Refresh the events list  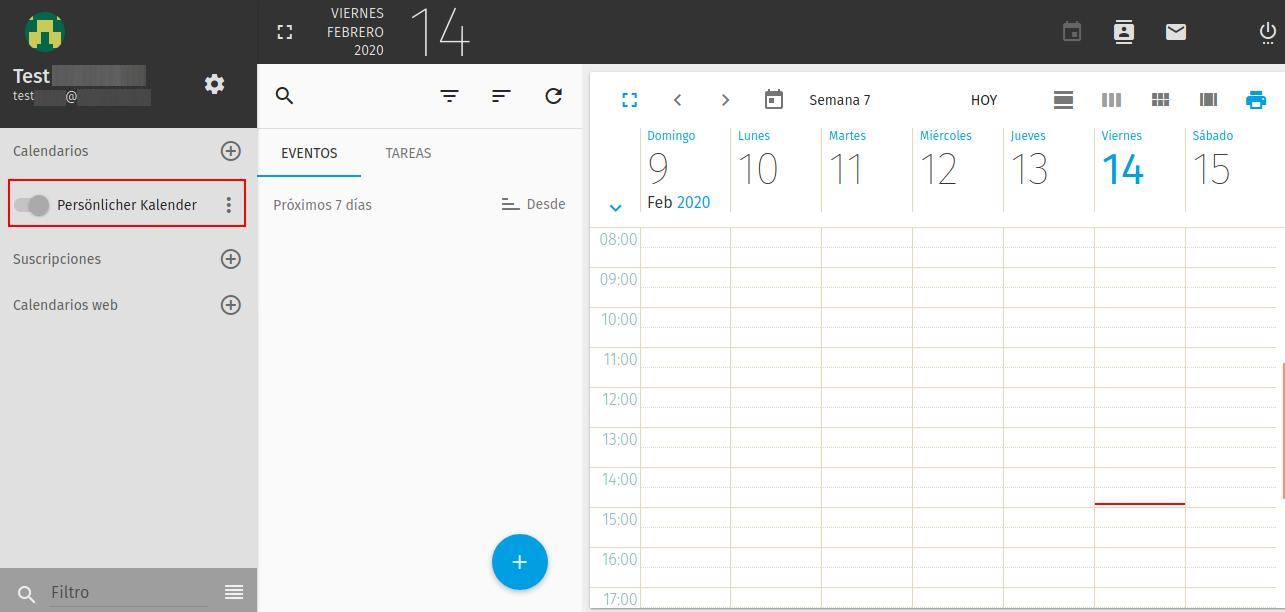pos(553,96)
